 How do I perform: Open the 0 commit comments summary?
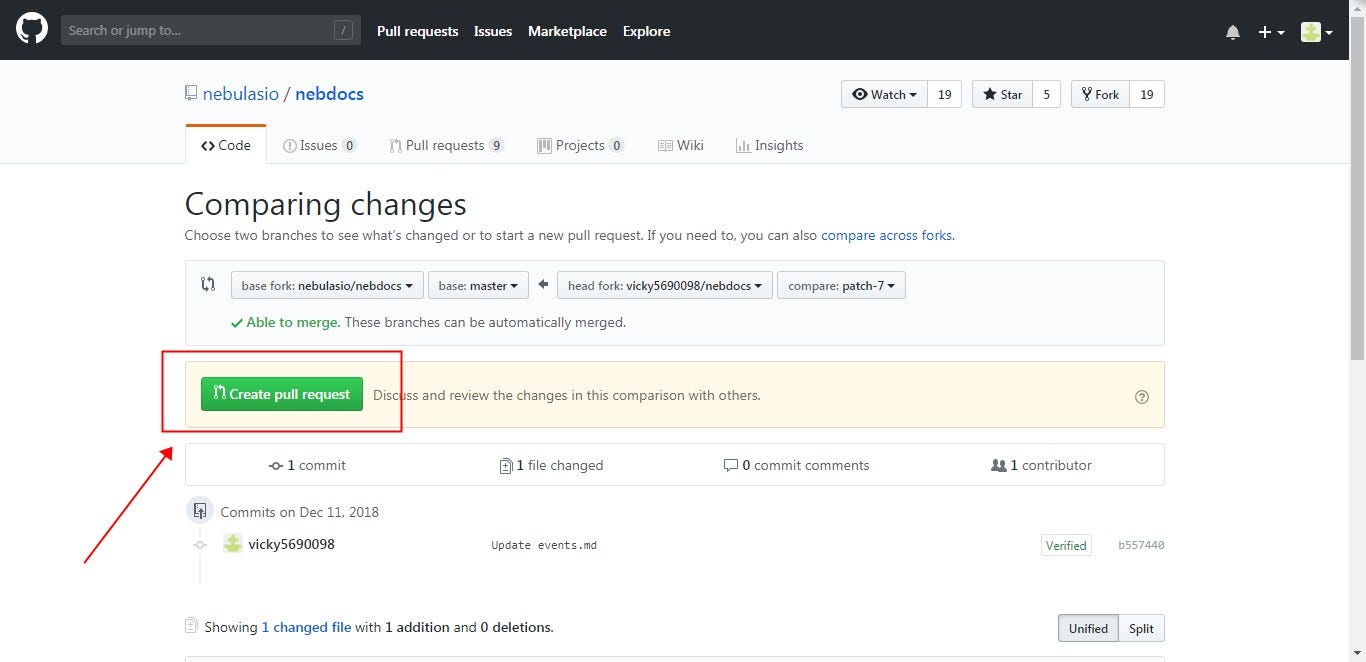[797, 465]
